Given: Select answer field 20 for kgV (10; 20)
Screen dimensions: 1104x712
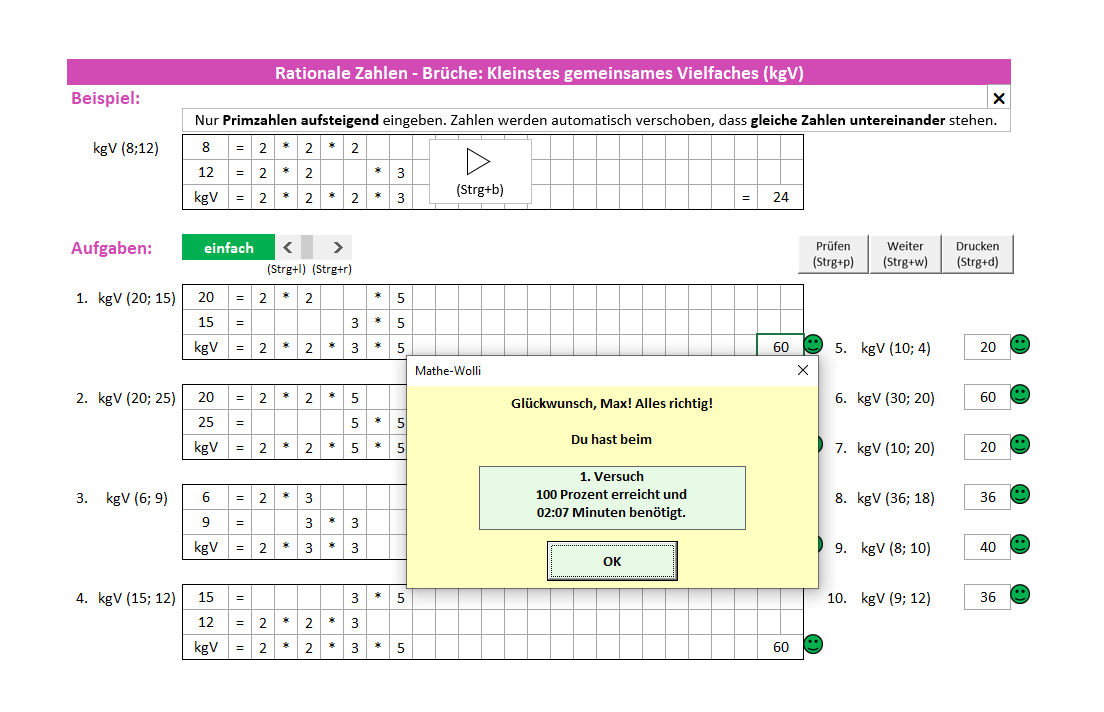Looking at the screenshot, I should click(x=987, y=447).
